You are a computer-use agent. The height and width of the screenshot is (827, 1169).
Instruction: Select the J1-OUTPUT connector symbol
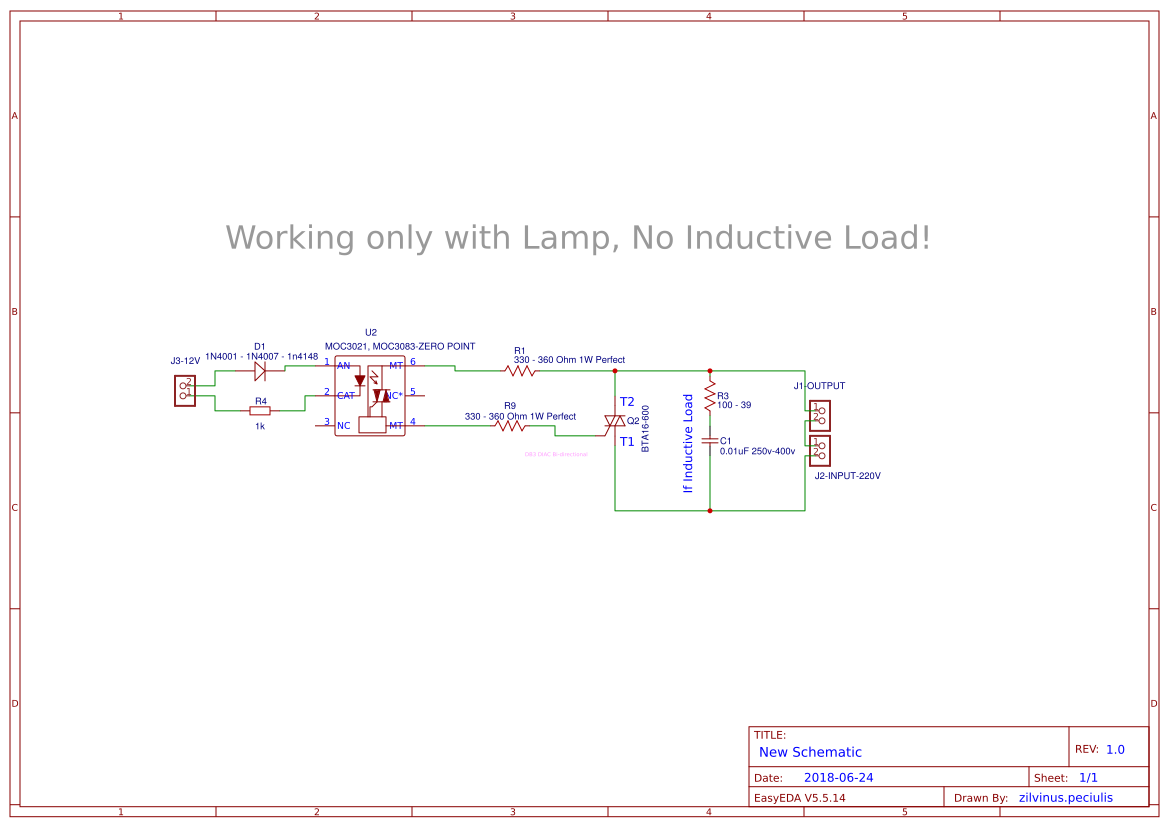(x=818, y=415)
